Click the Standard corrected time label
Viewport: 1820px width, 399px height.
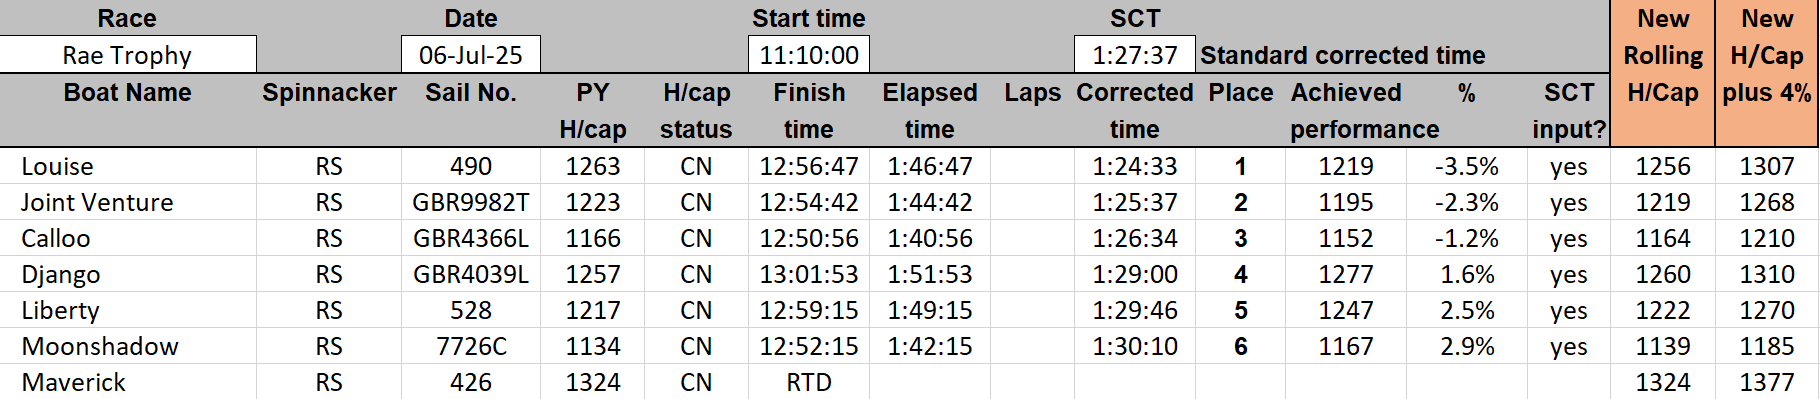1343,55
